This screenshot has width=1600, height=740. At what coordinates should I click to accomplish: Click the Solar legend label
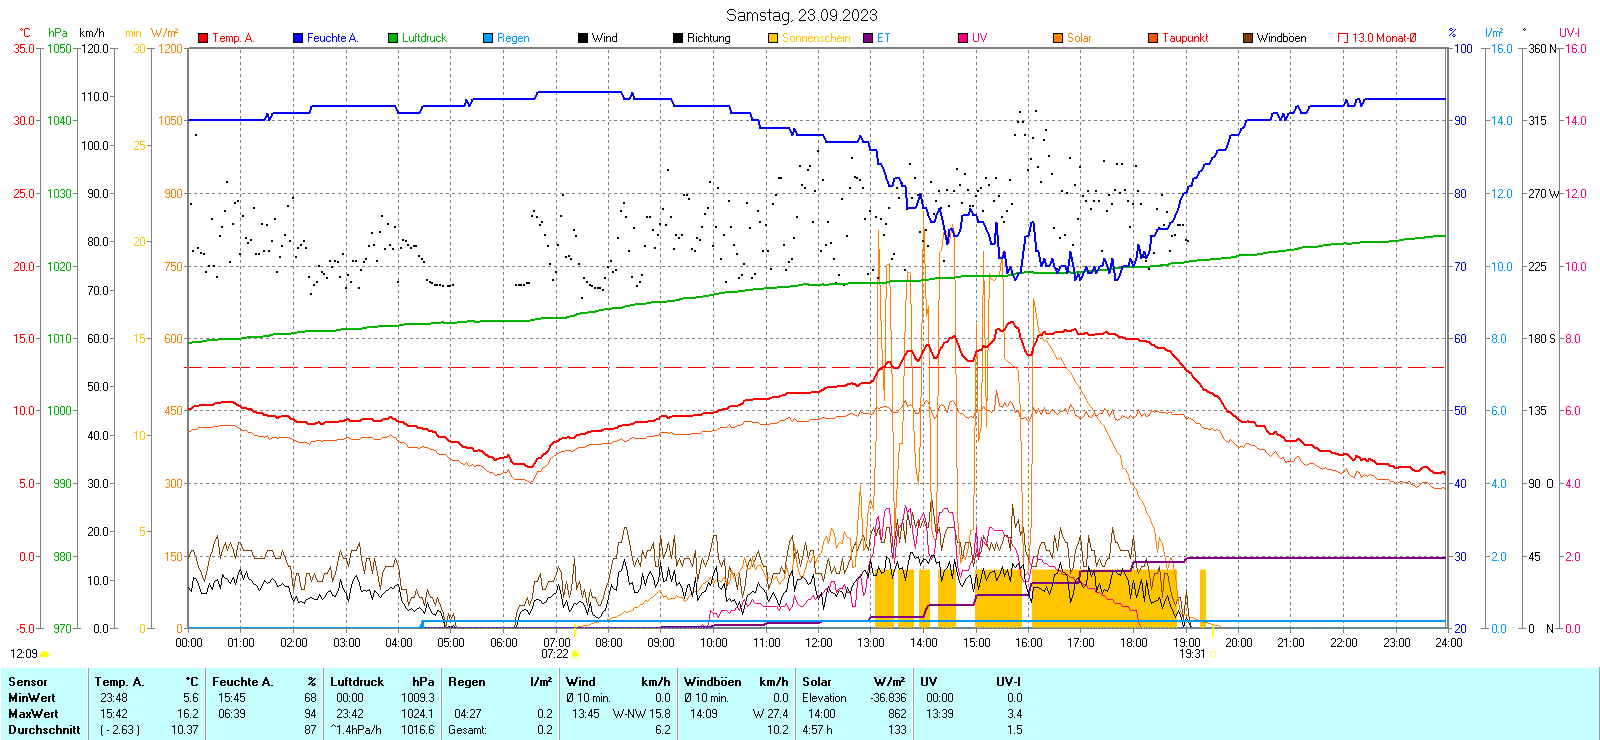coord(1079,38)
